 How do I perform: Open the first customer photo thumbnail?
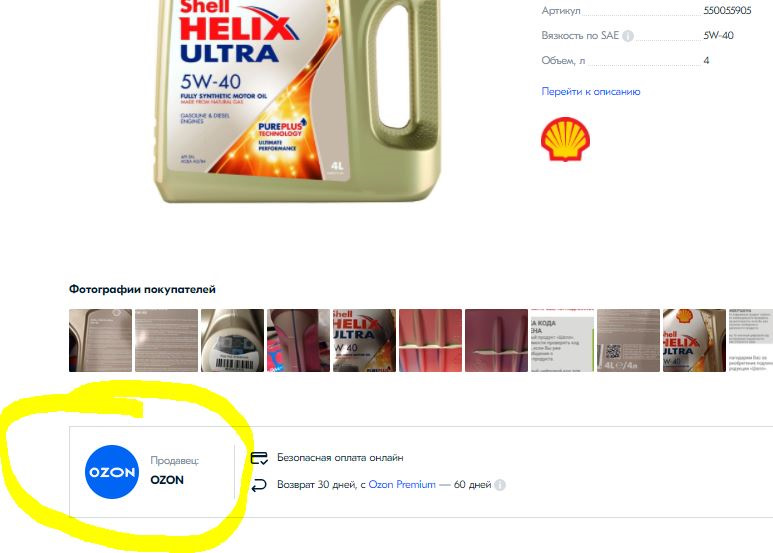coord(101,341)
